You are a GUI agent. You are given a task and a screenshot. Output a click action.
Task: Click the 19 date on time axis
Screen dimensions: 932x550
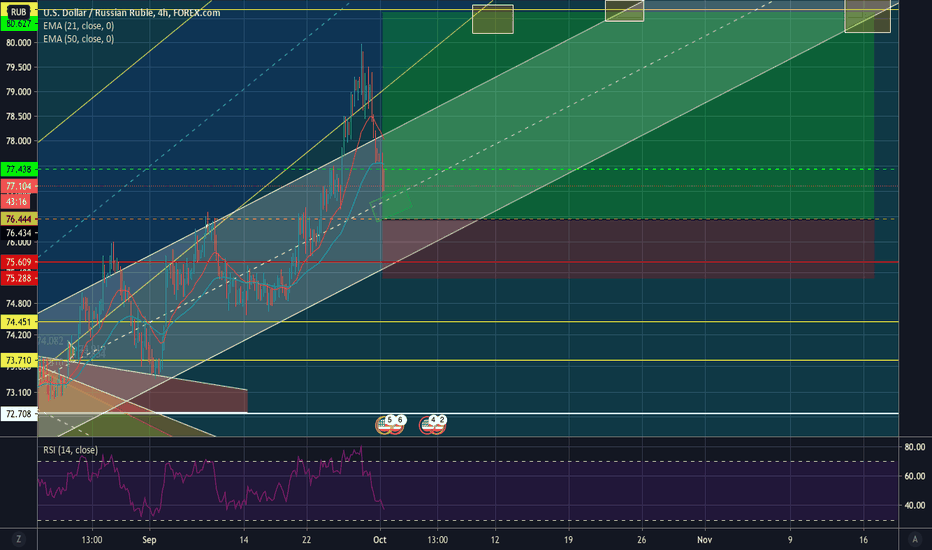[568, 539]
